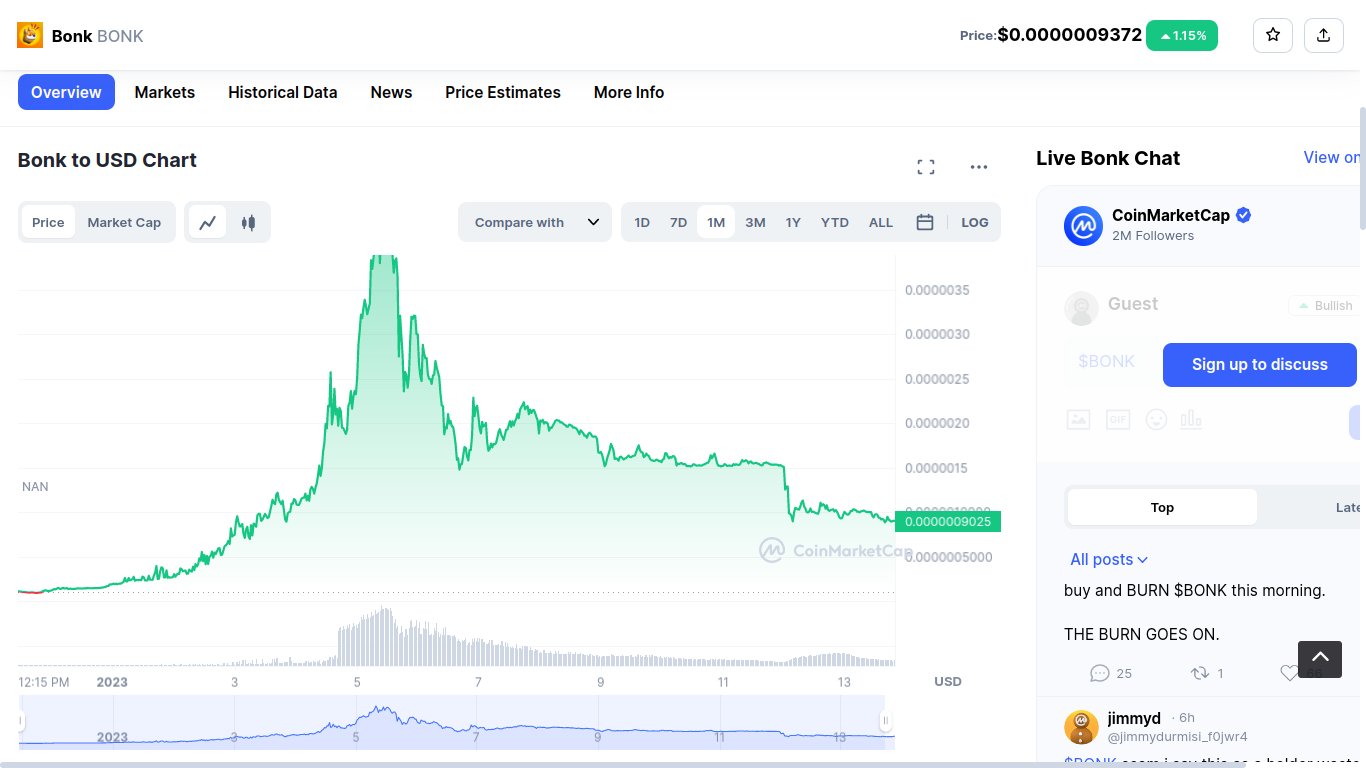The height and width of the screenshot is (768, 1366).
Task: Open the calendar date range picker
Action: coord(925,222)
